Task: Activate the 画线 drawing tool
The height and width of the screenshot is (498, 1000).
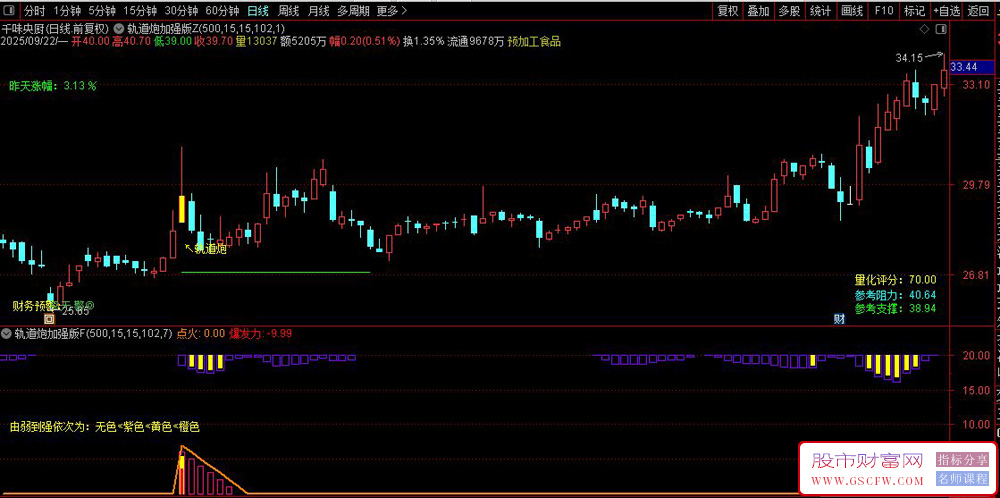Action: pyautogui.click(x=852, y=10)
